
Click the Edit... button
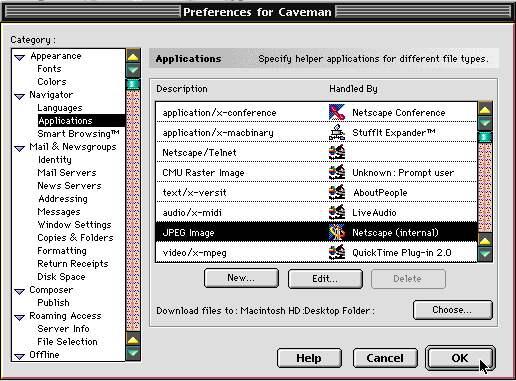tap(325, 279)
